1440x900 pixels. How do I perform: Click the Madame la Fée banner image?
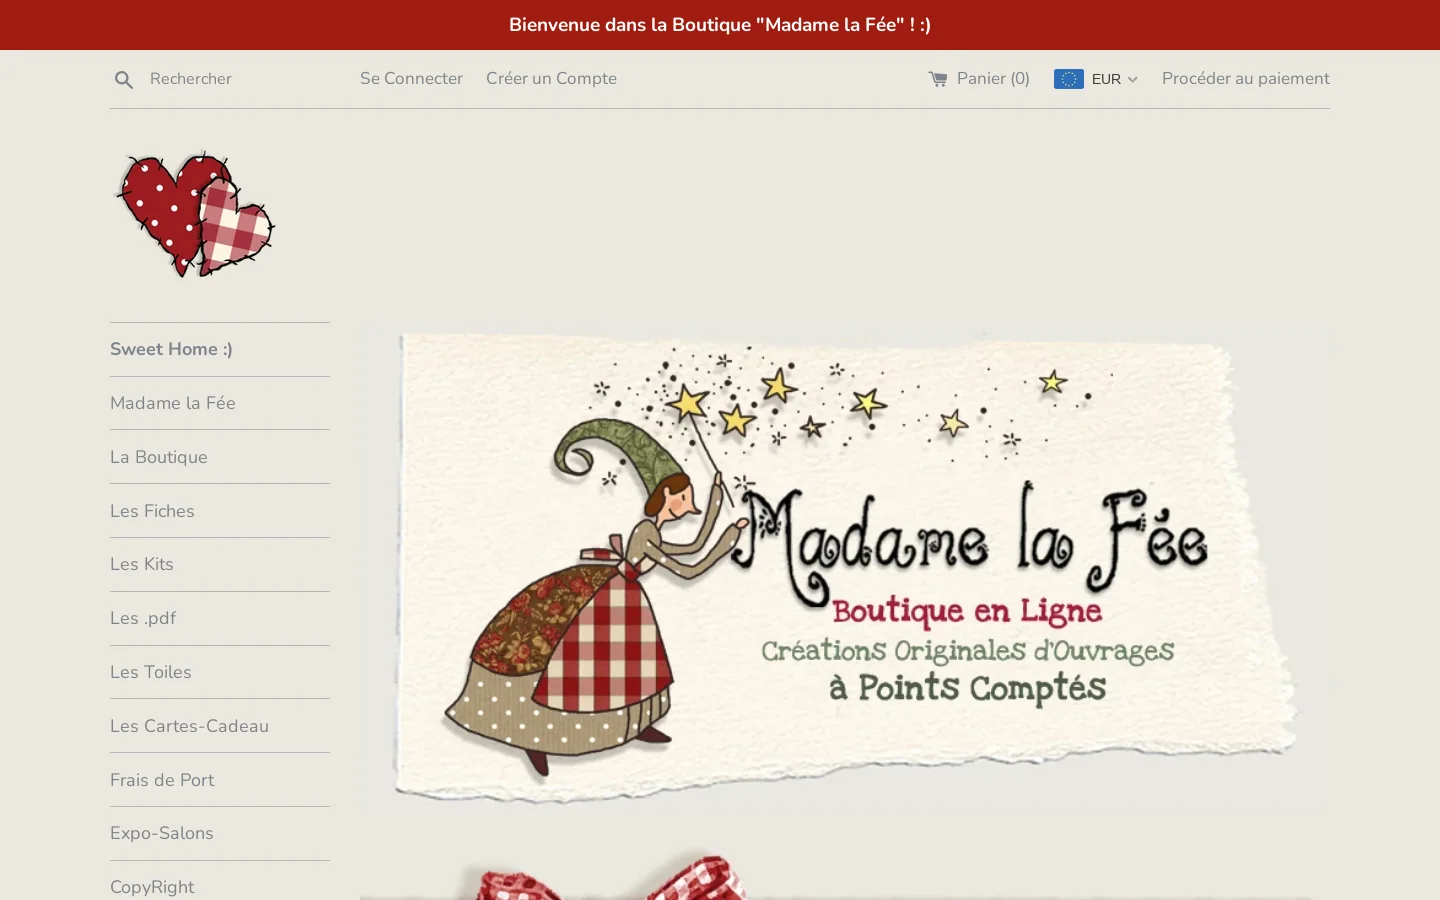845,567
